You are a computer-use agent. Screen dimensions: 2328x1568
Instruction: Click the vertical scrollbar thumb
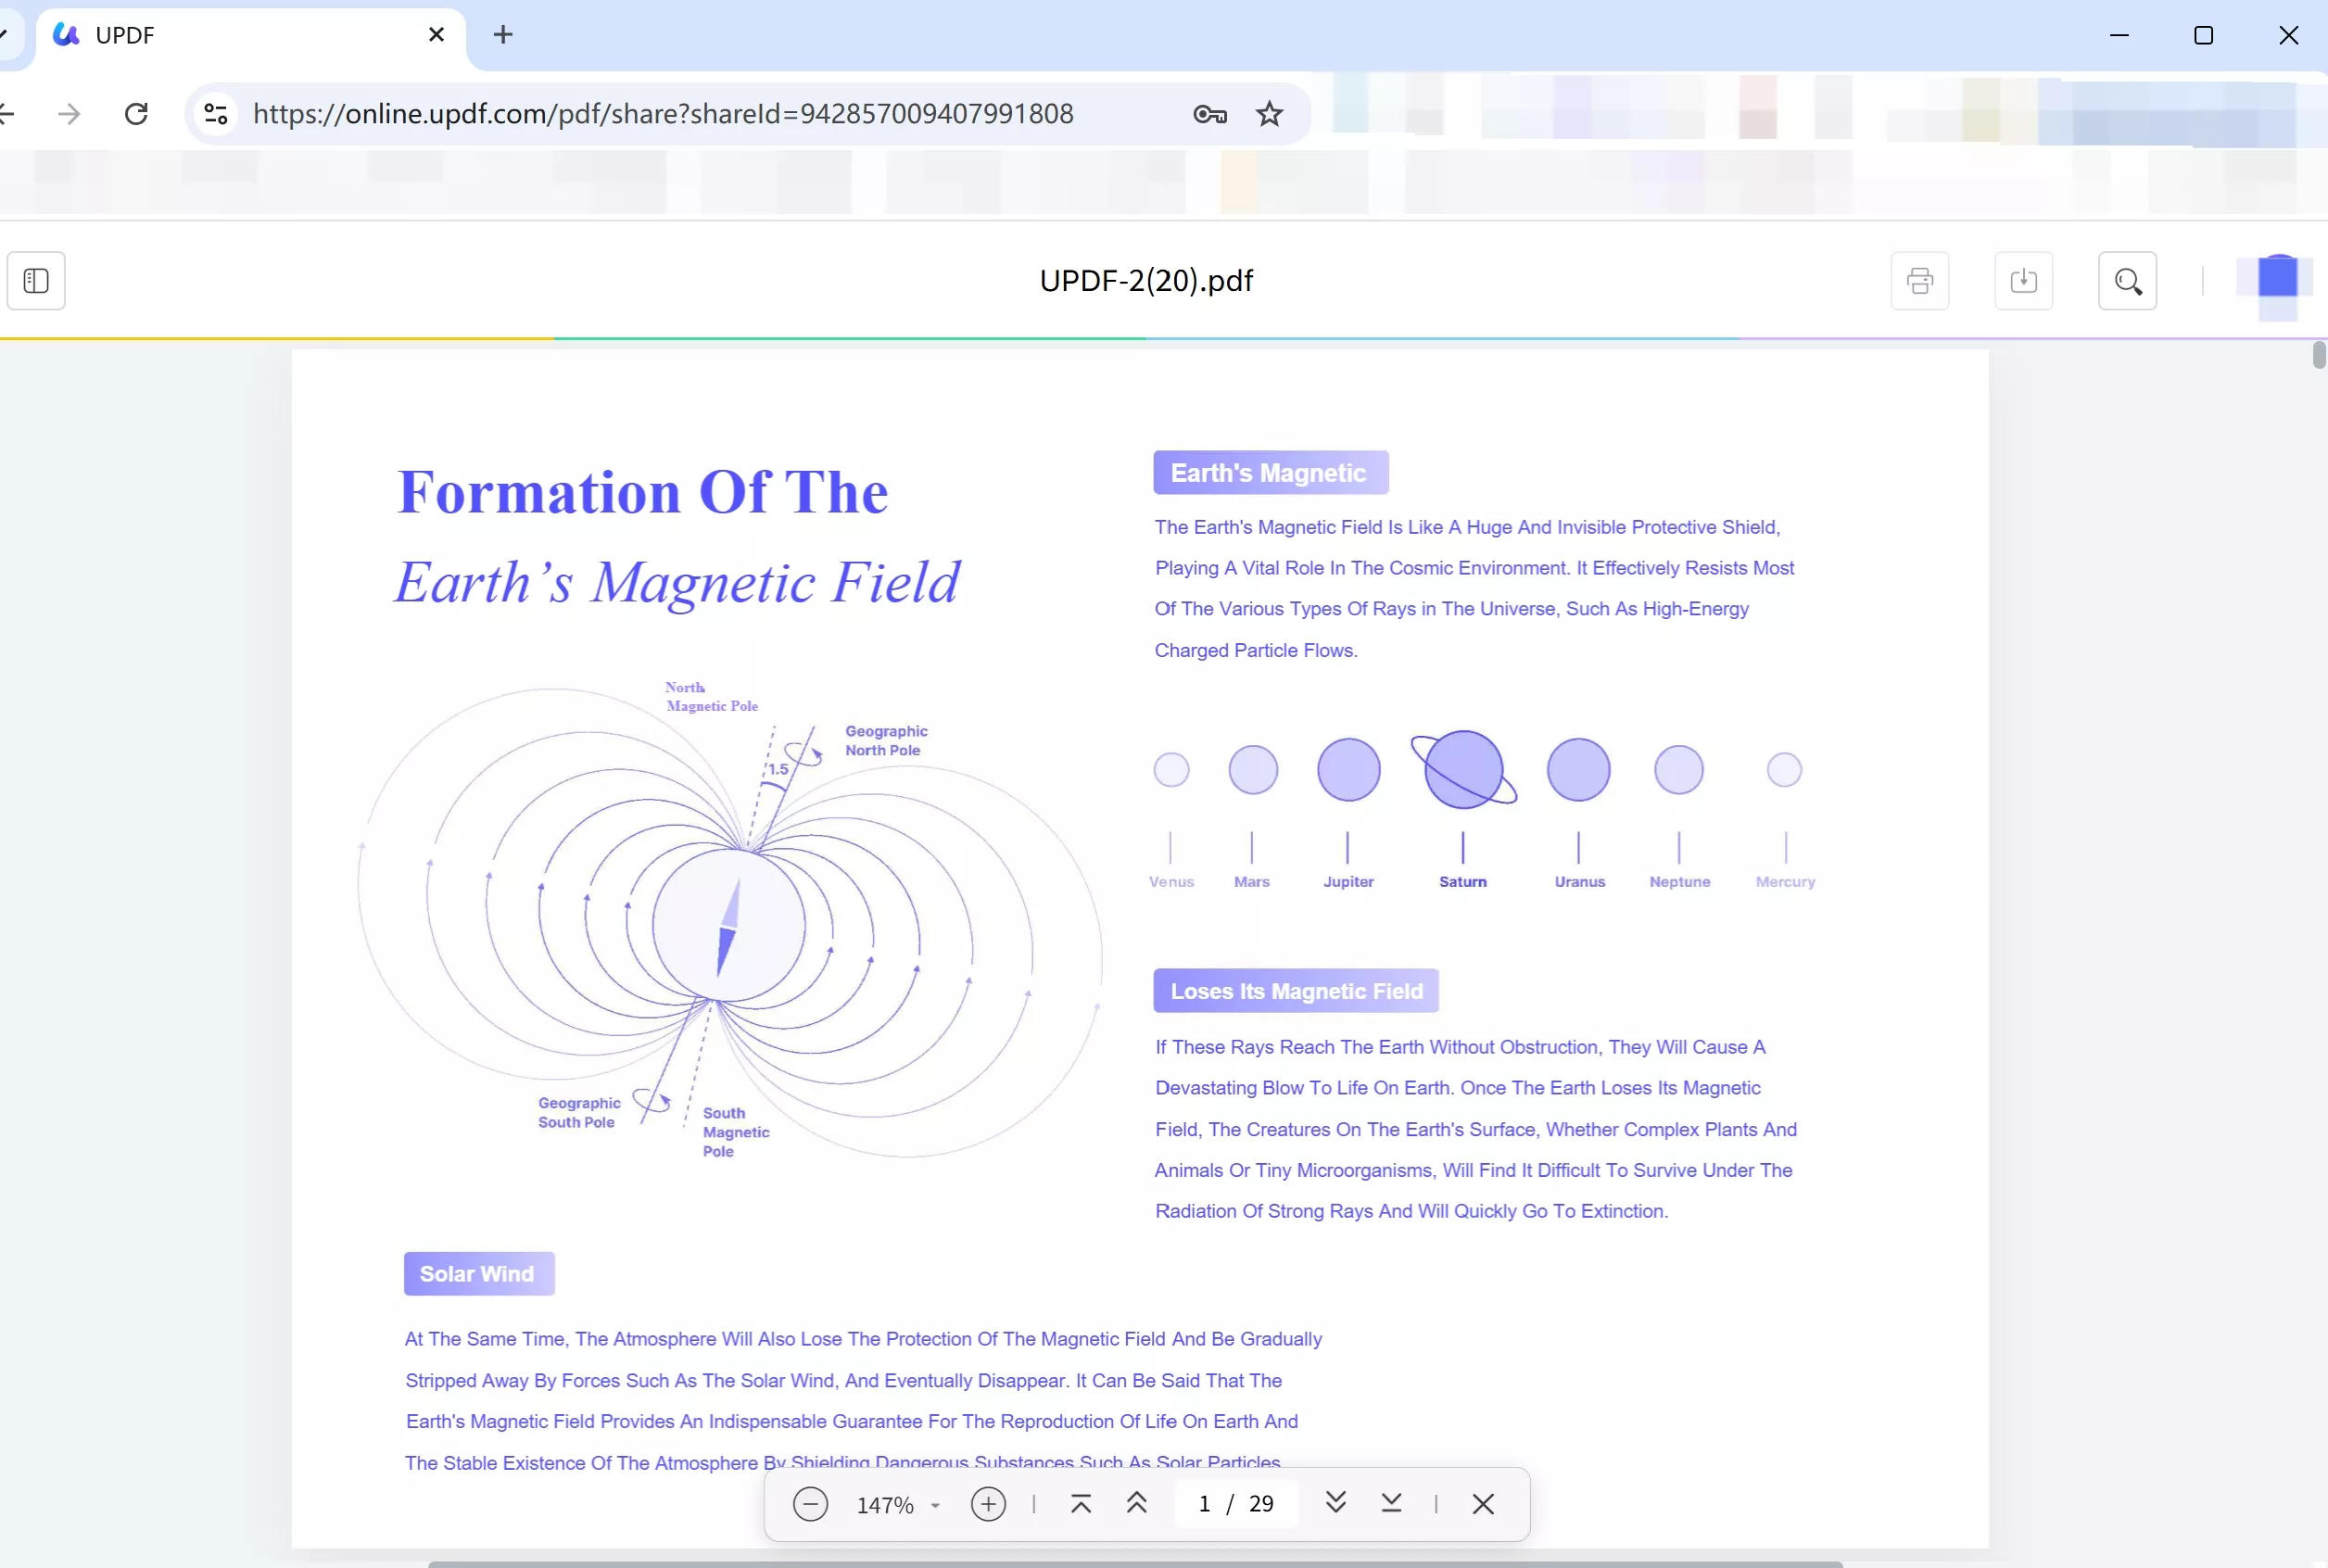coord(2319,356)
